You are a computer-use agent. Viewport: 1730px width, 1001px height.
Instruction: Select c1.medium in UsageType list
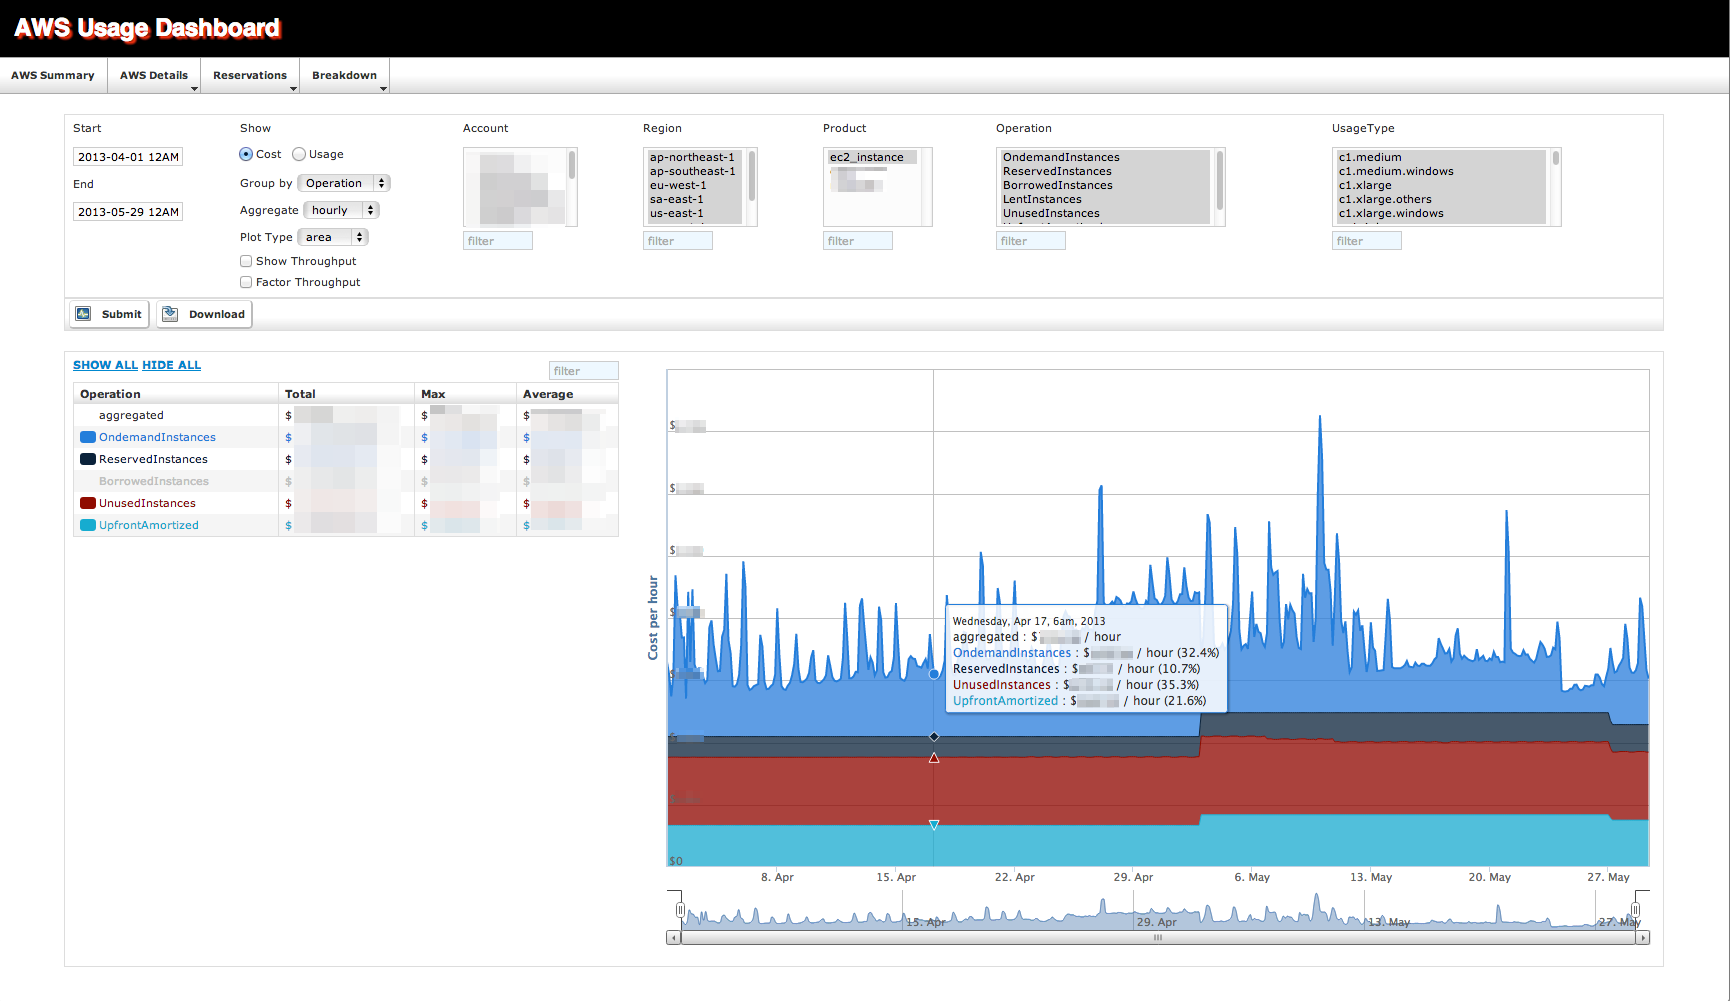tap(1441, 157)
